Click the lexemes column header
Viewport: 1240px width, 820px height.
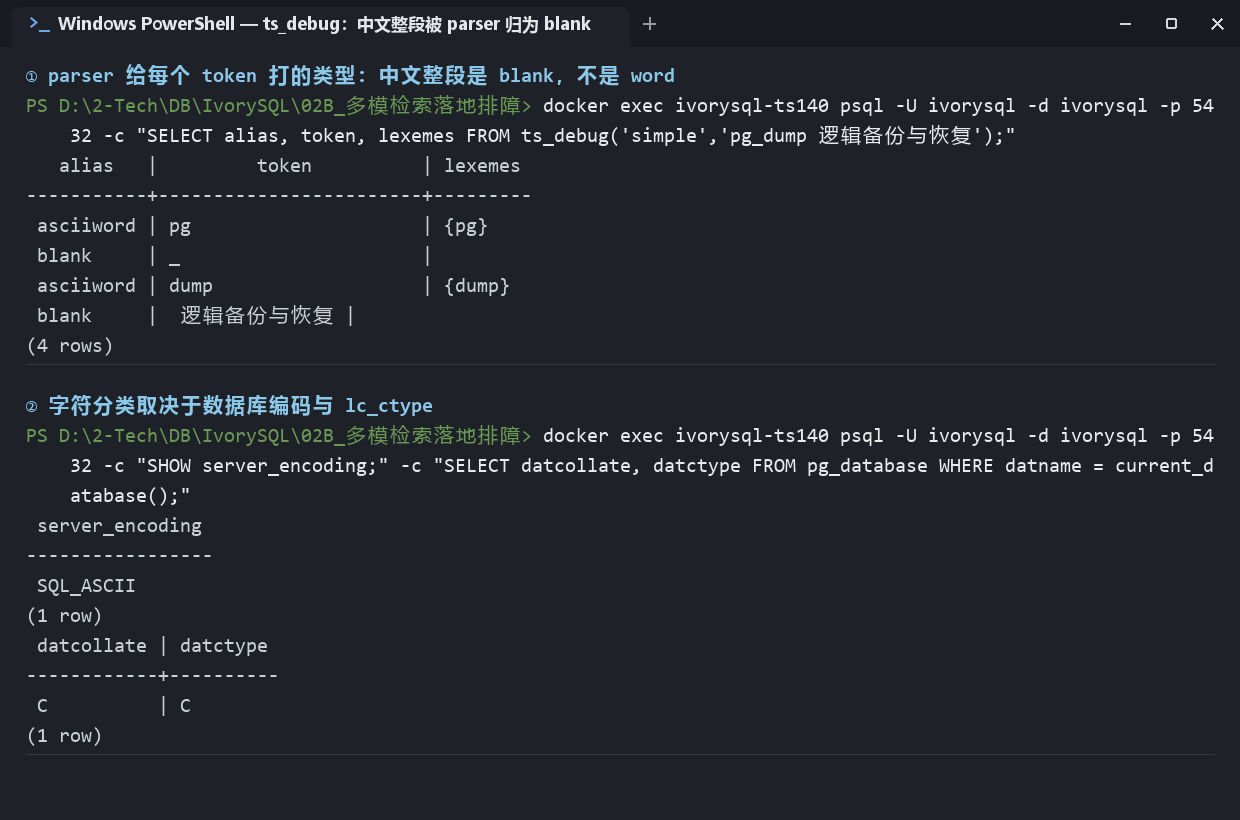482,166
